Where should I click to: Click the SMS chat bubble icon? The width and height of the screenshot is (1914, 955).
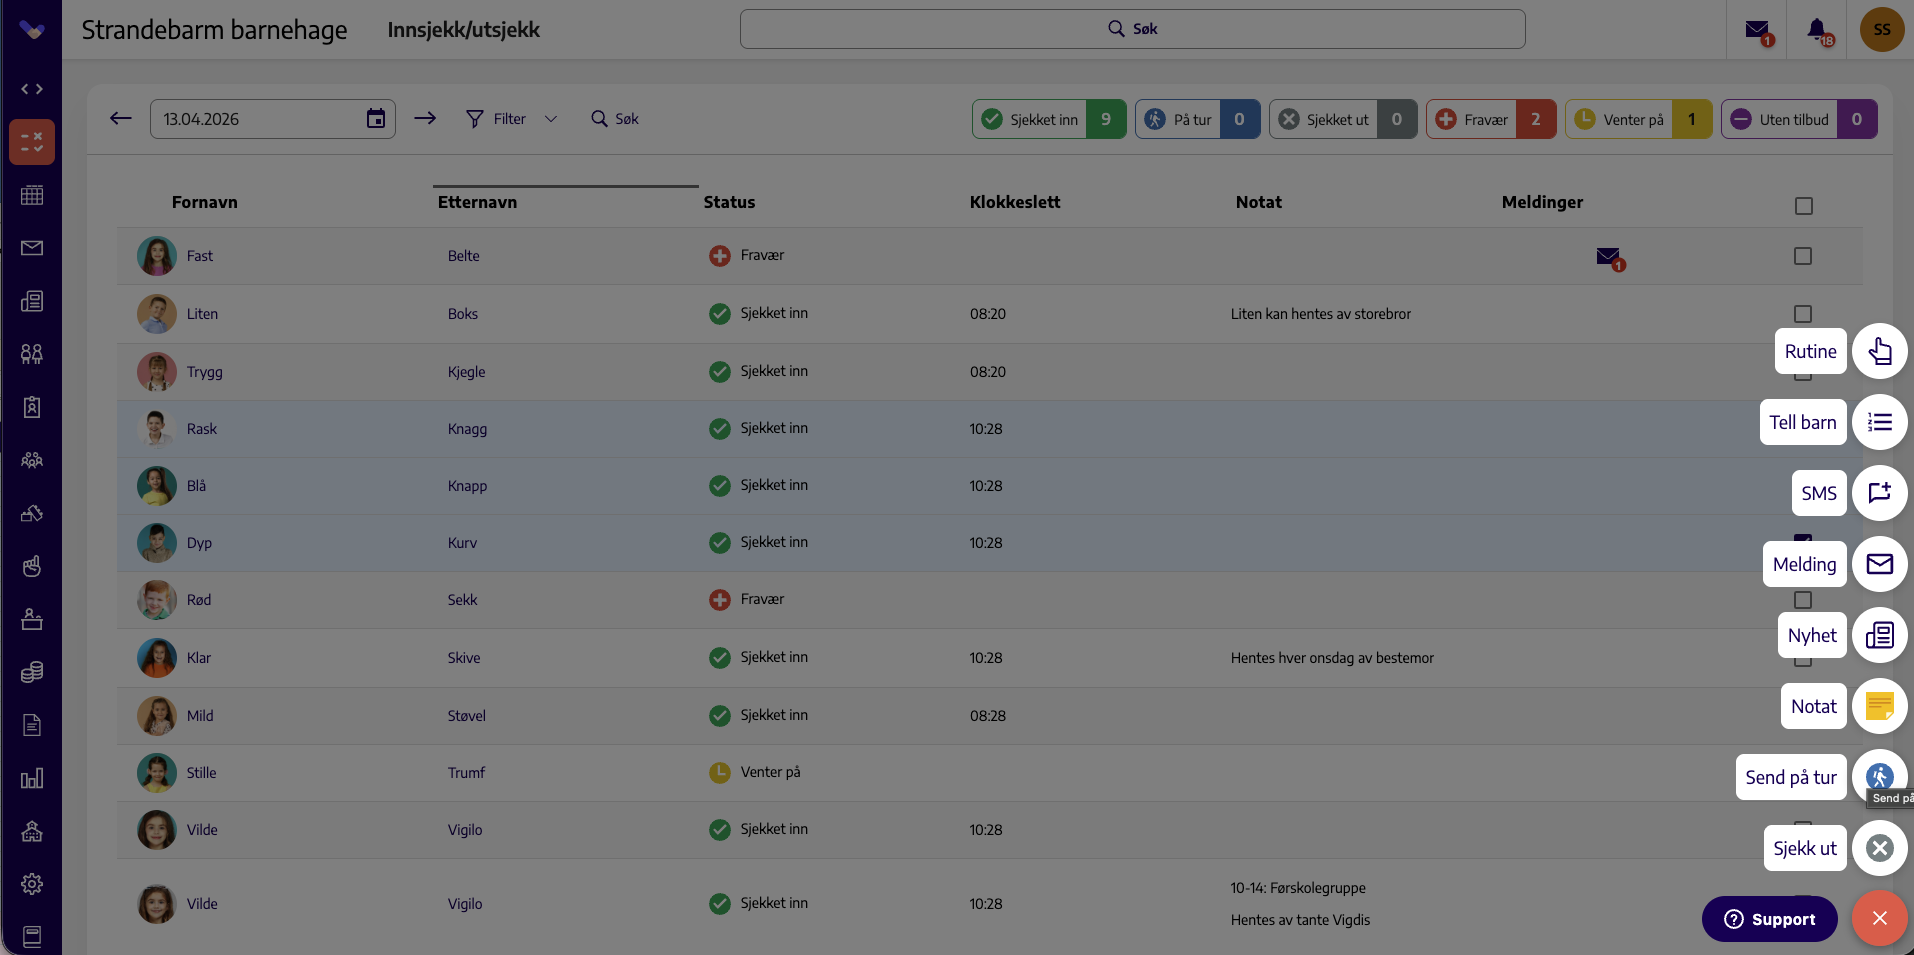tap(1879, 493)
